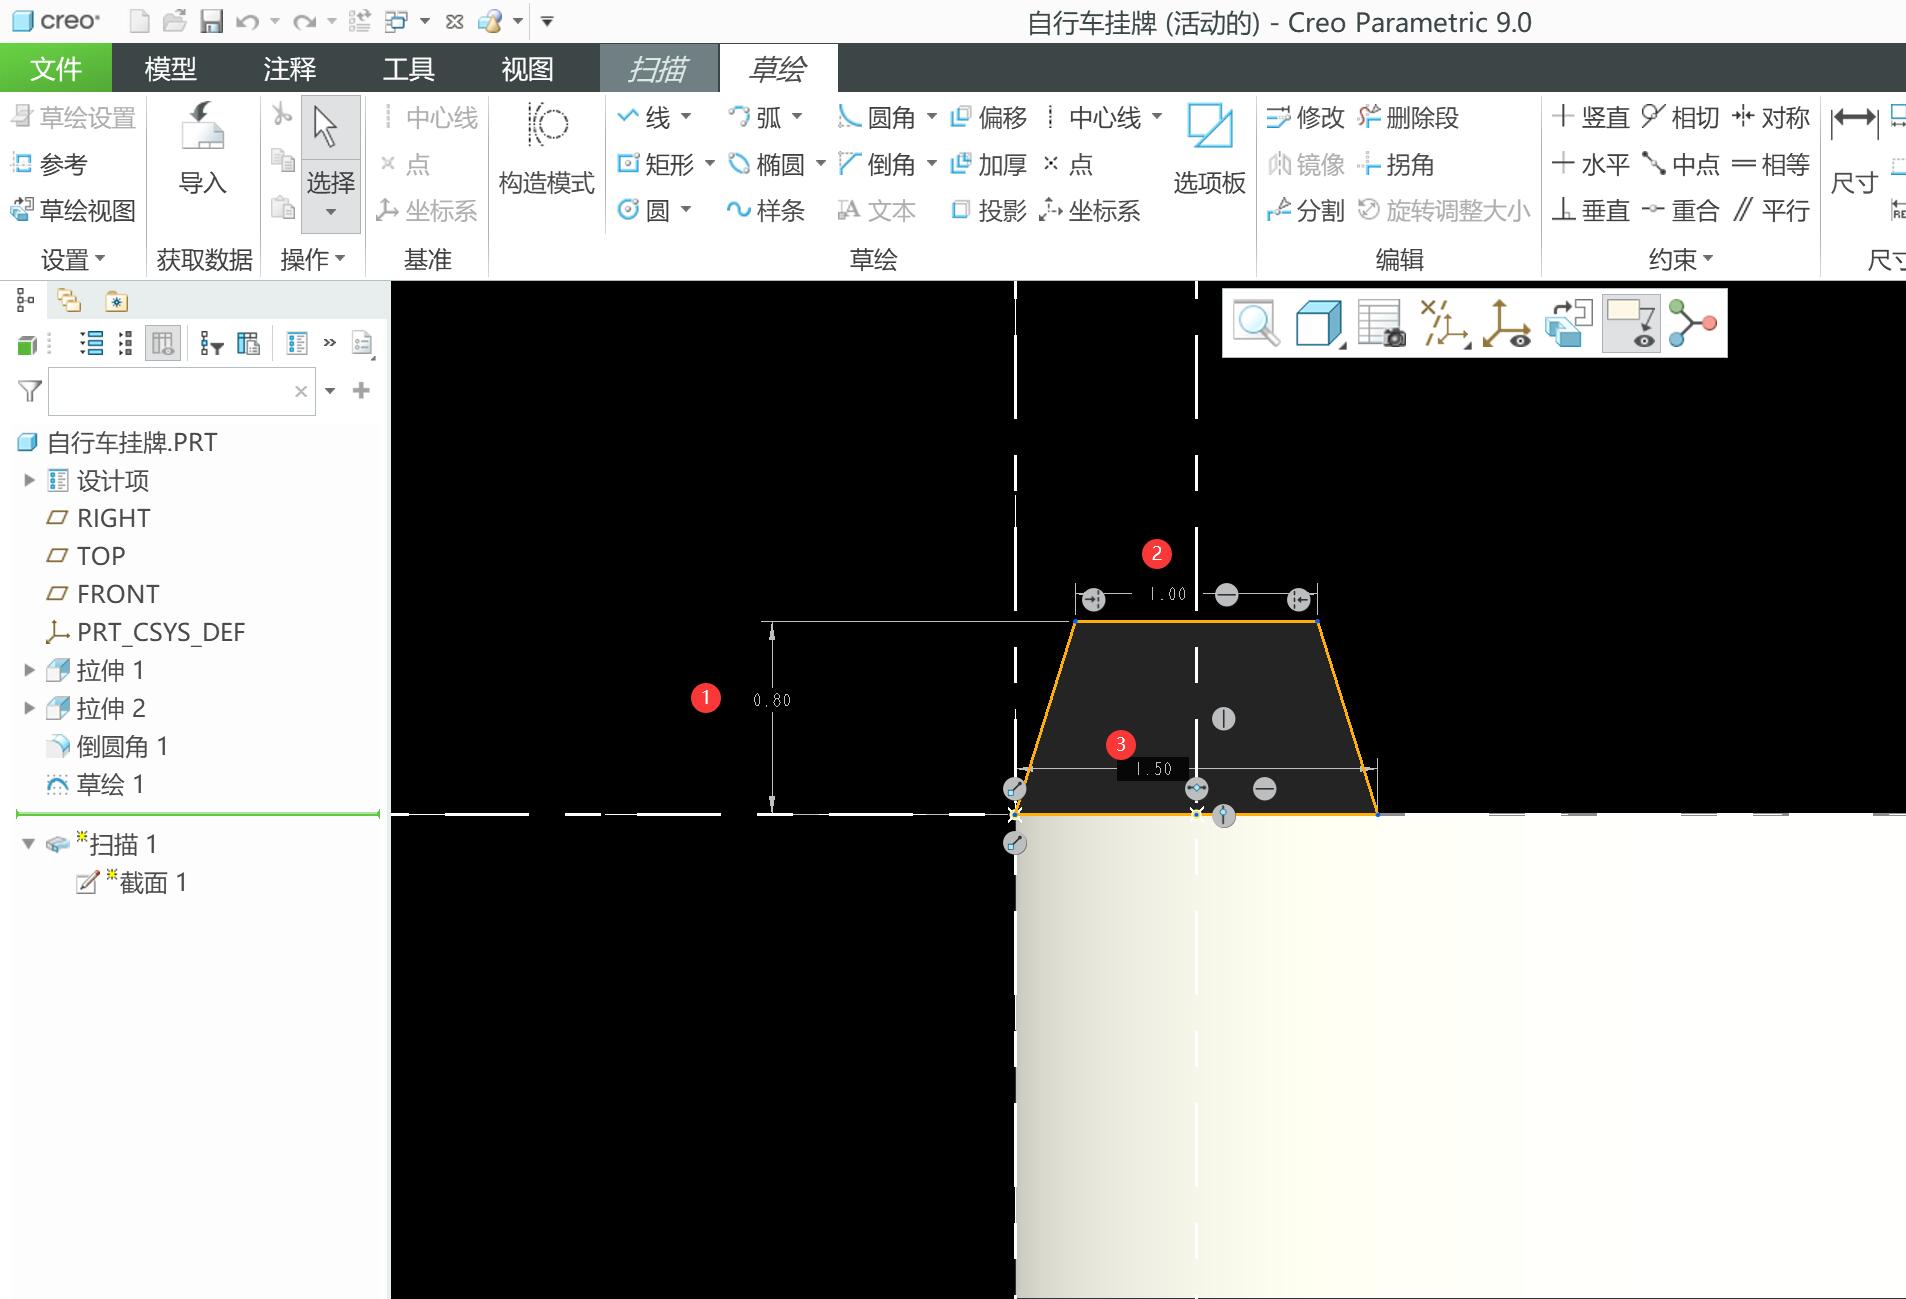Open the 倒角 tool dropdown arrow

coord(931,163)
